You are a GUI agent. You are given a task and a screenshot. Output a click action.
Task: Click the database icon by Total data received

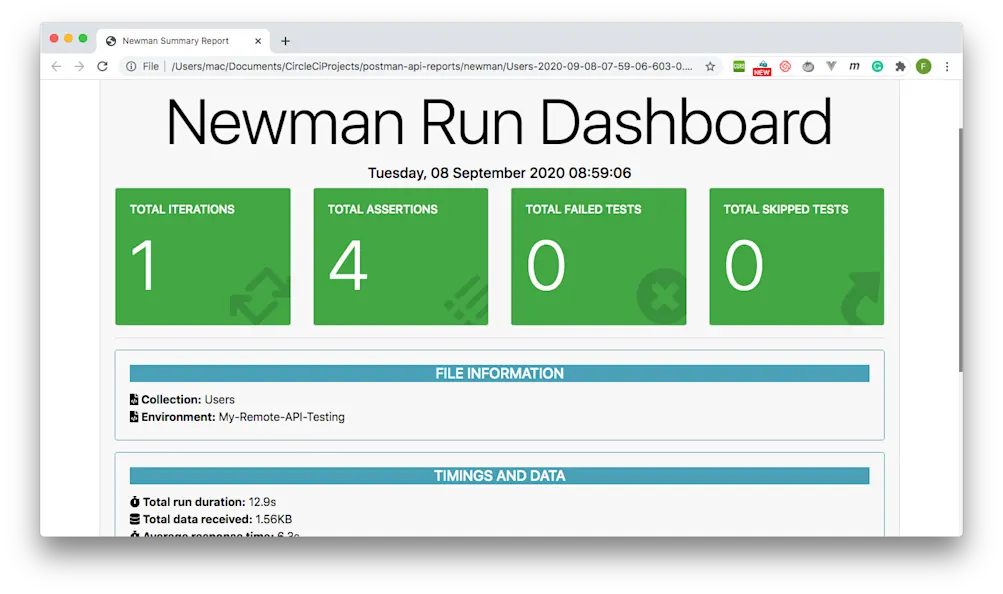134,519
